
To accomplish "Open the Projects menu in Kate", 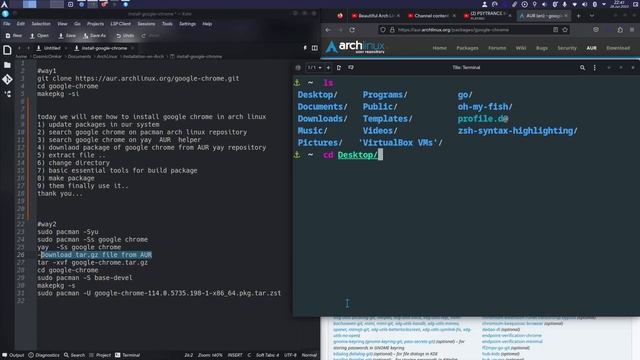I will pos(96,24).
